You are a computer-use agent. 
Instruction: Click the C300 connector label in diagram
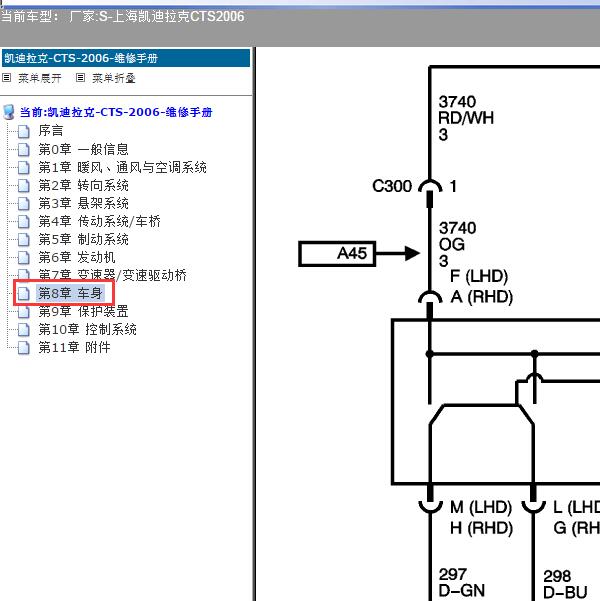click(x=392, y=186)
